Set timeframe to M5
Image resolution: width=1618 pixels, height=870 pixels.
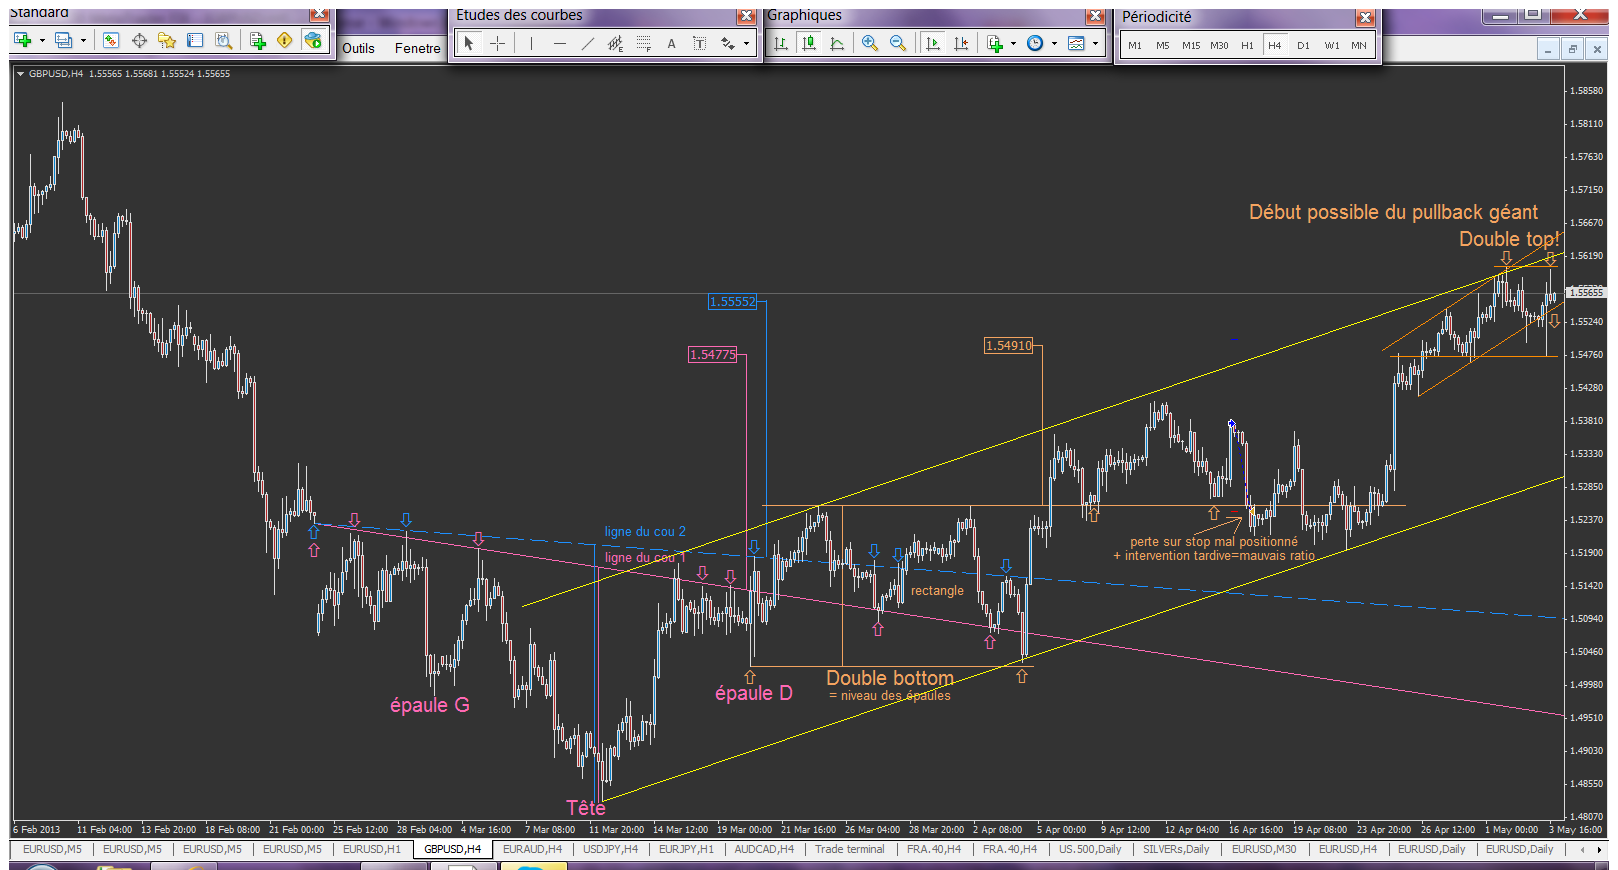point(1163,45)
